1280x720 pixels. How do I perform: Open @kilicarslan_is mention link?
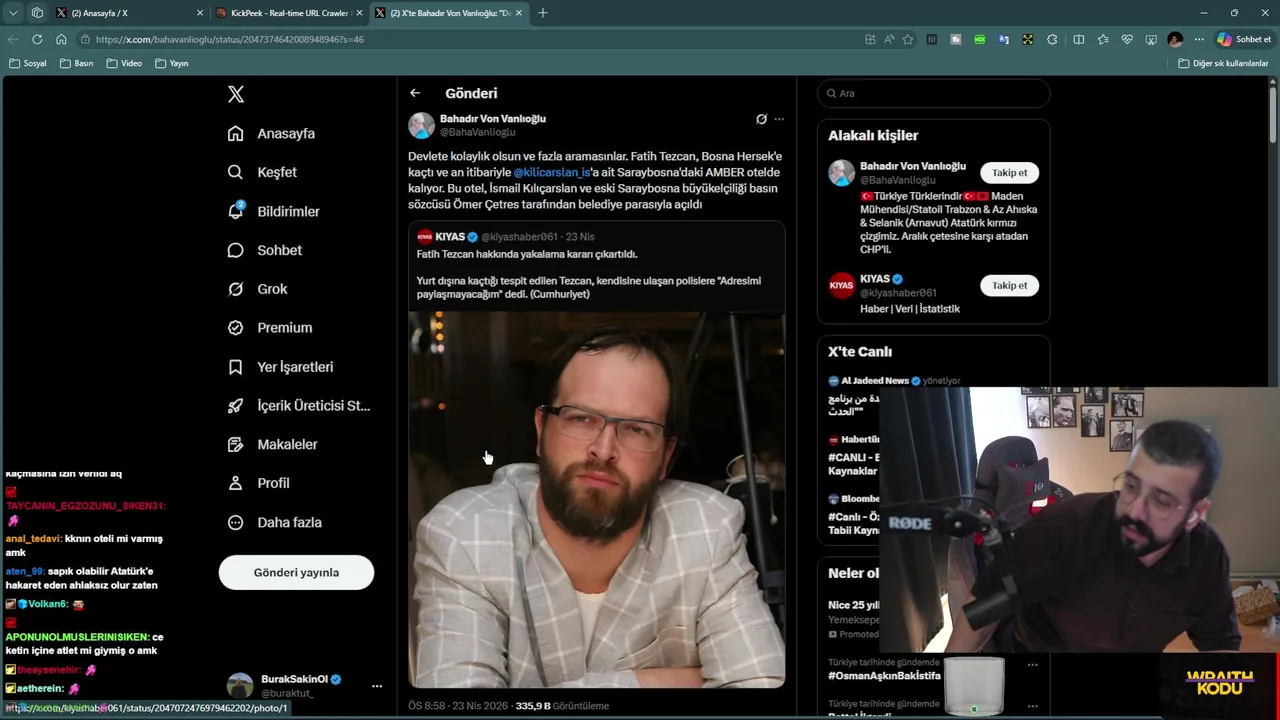tap(552, 172)
